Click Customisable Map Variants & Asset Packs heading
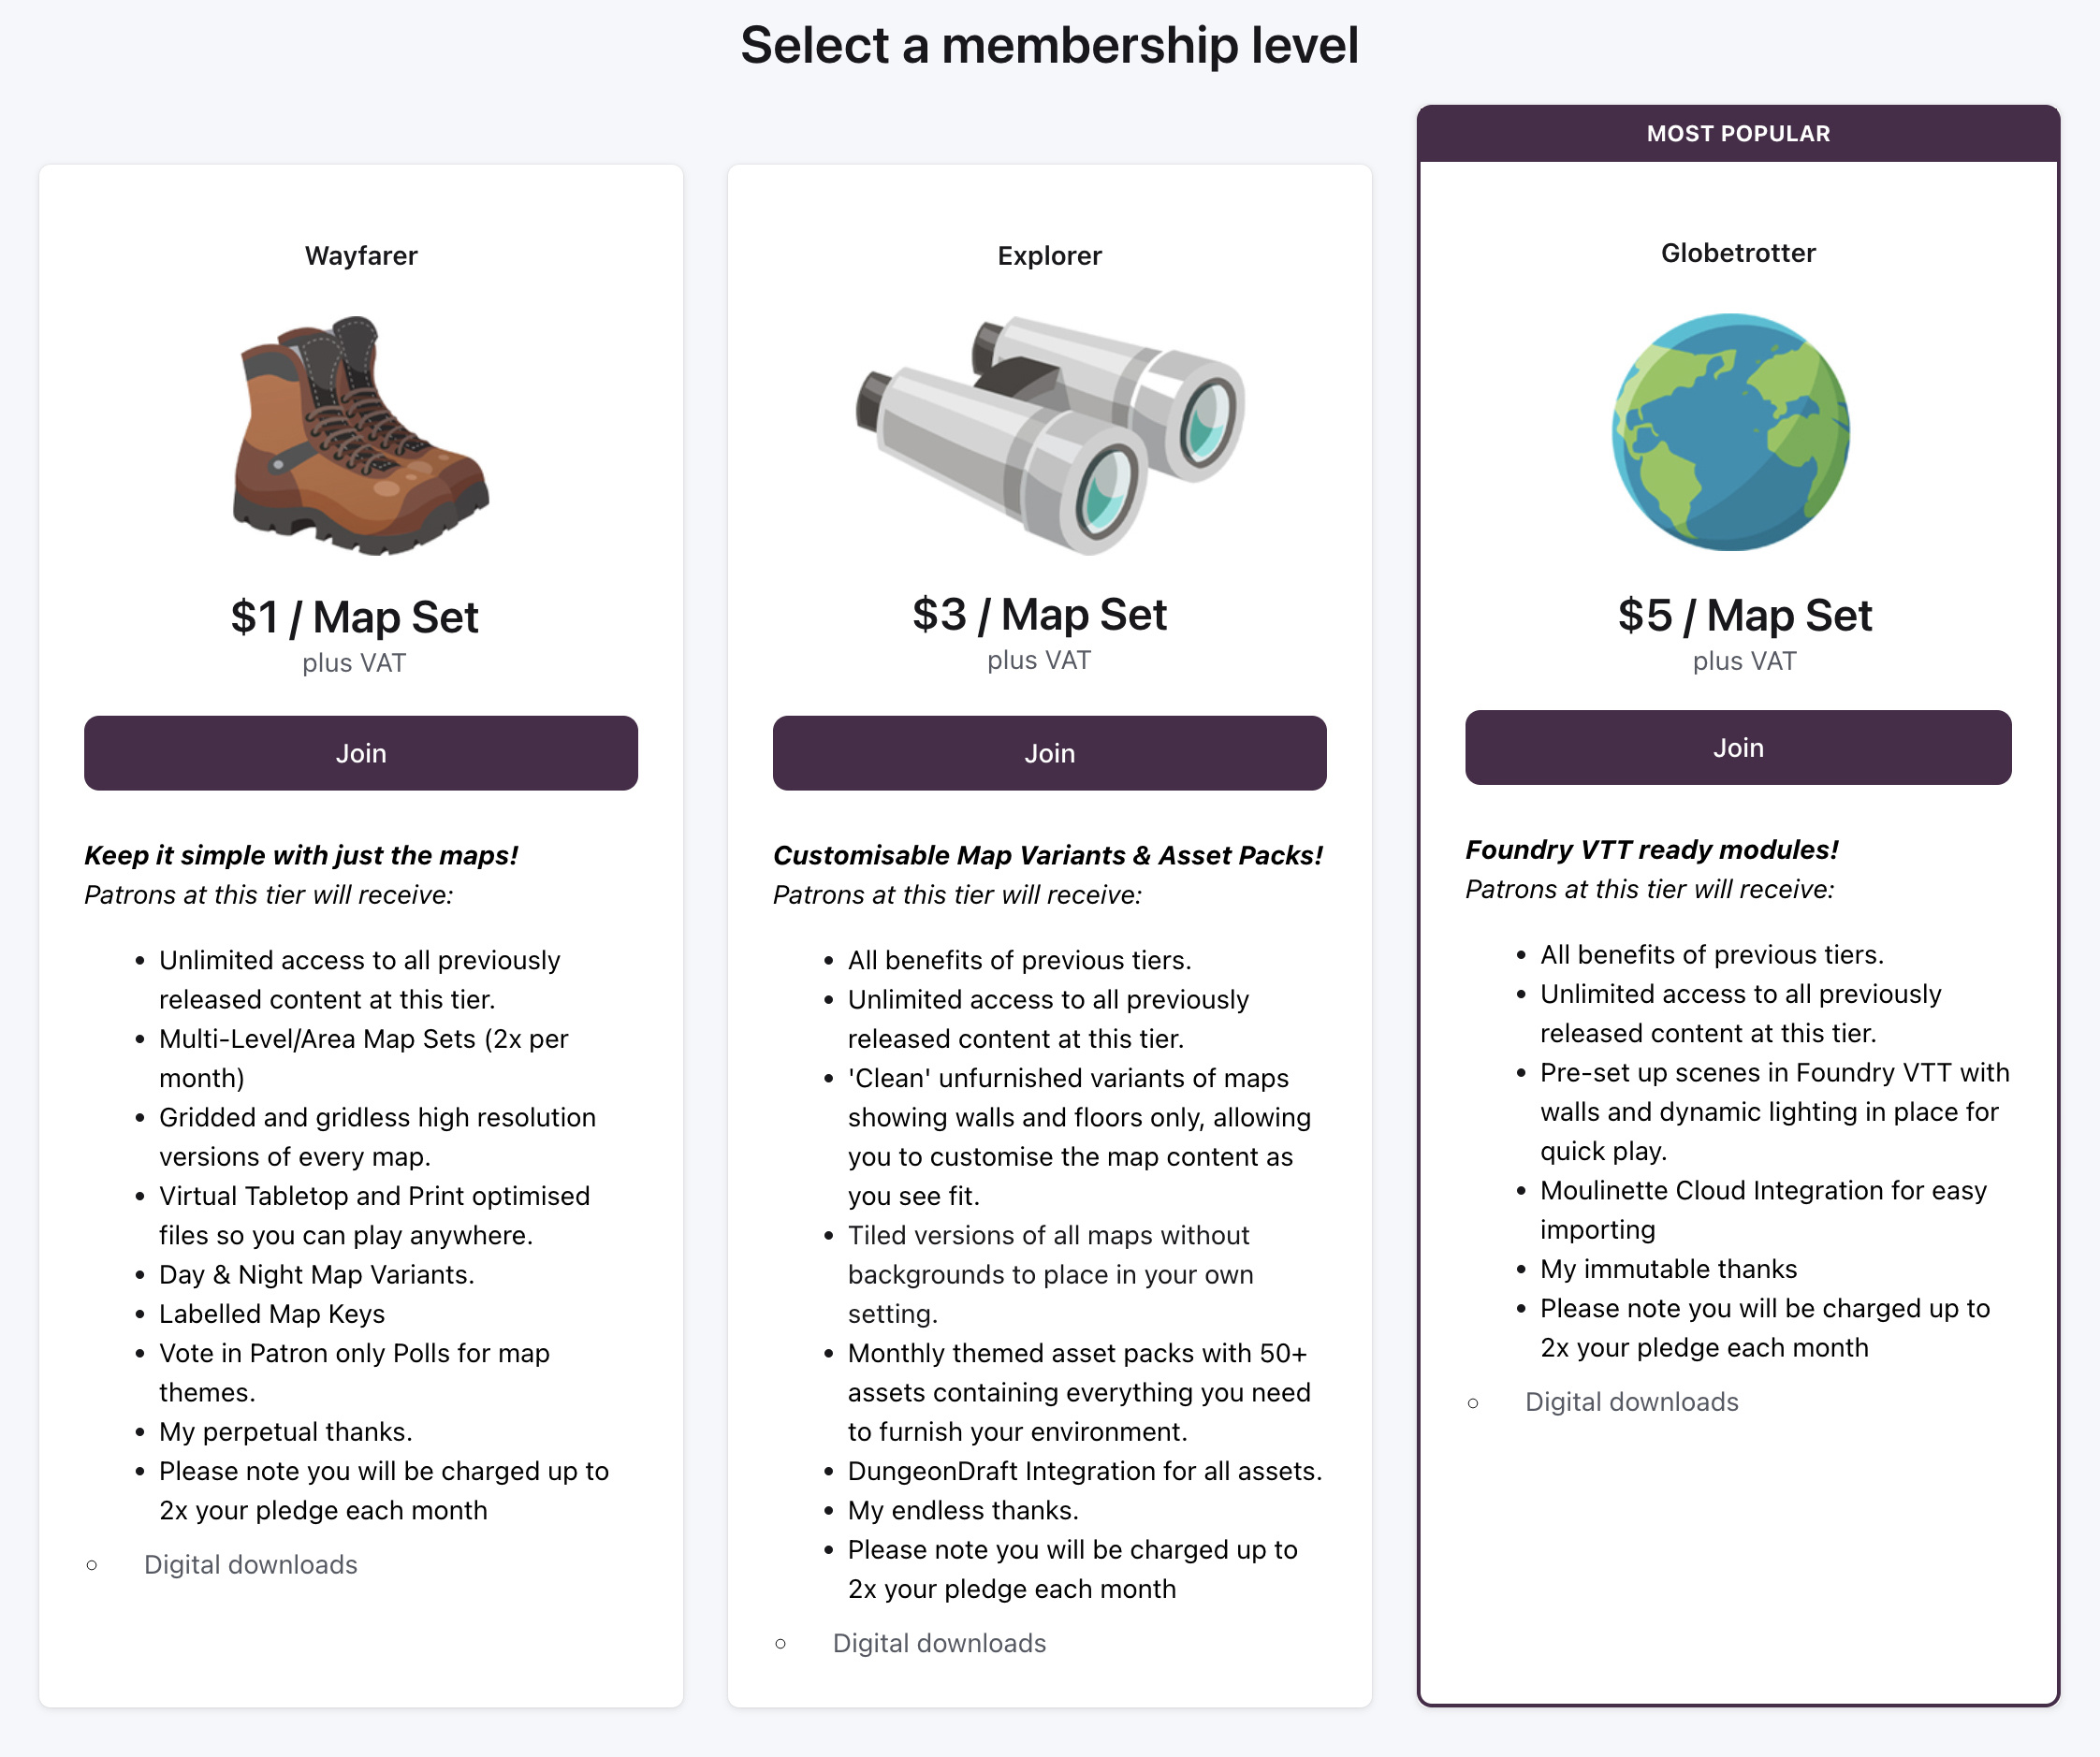Image resolution: width=2100 pixels, height=1757 pixels. click(x=1048, y=855)
